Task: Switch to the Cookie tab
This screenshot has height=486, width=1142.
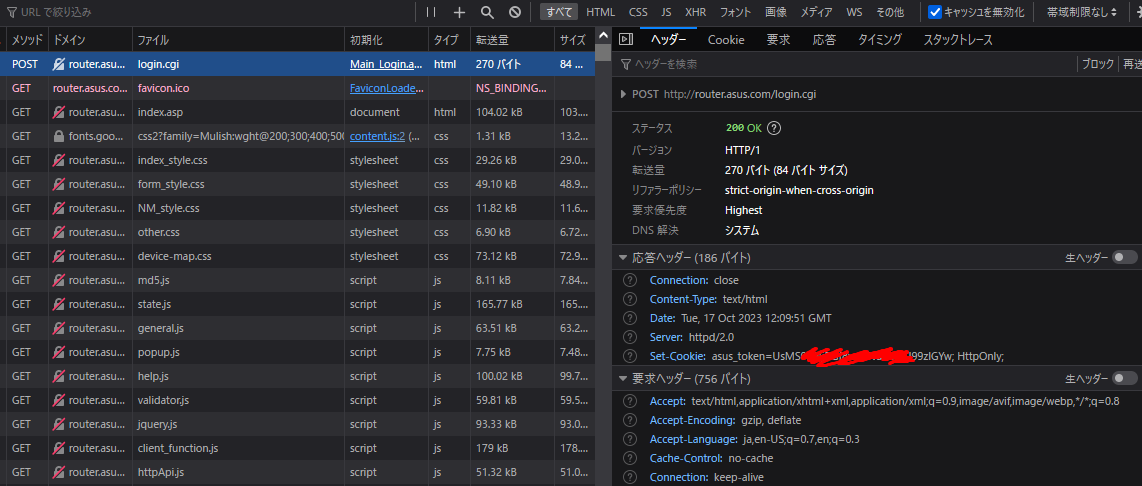Action: coord(726,39)
